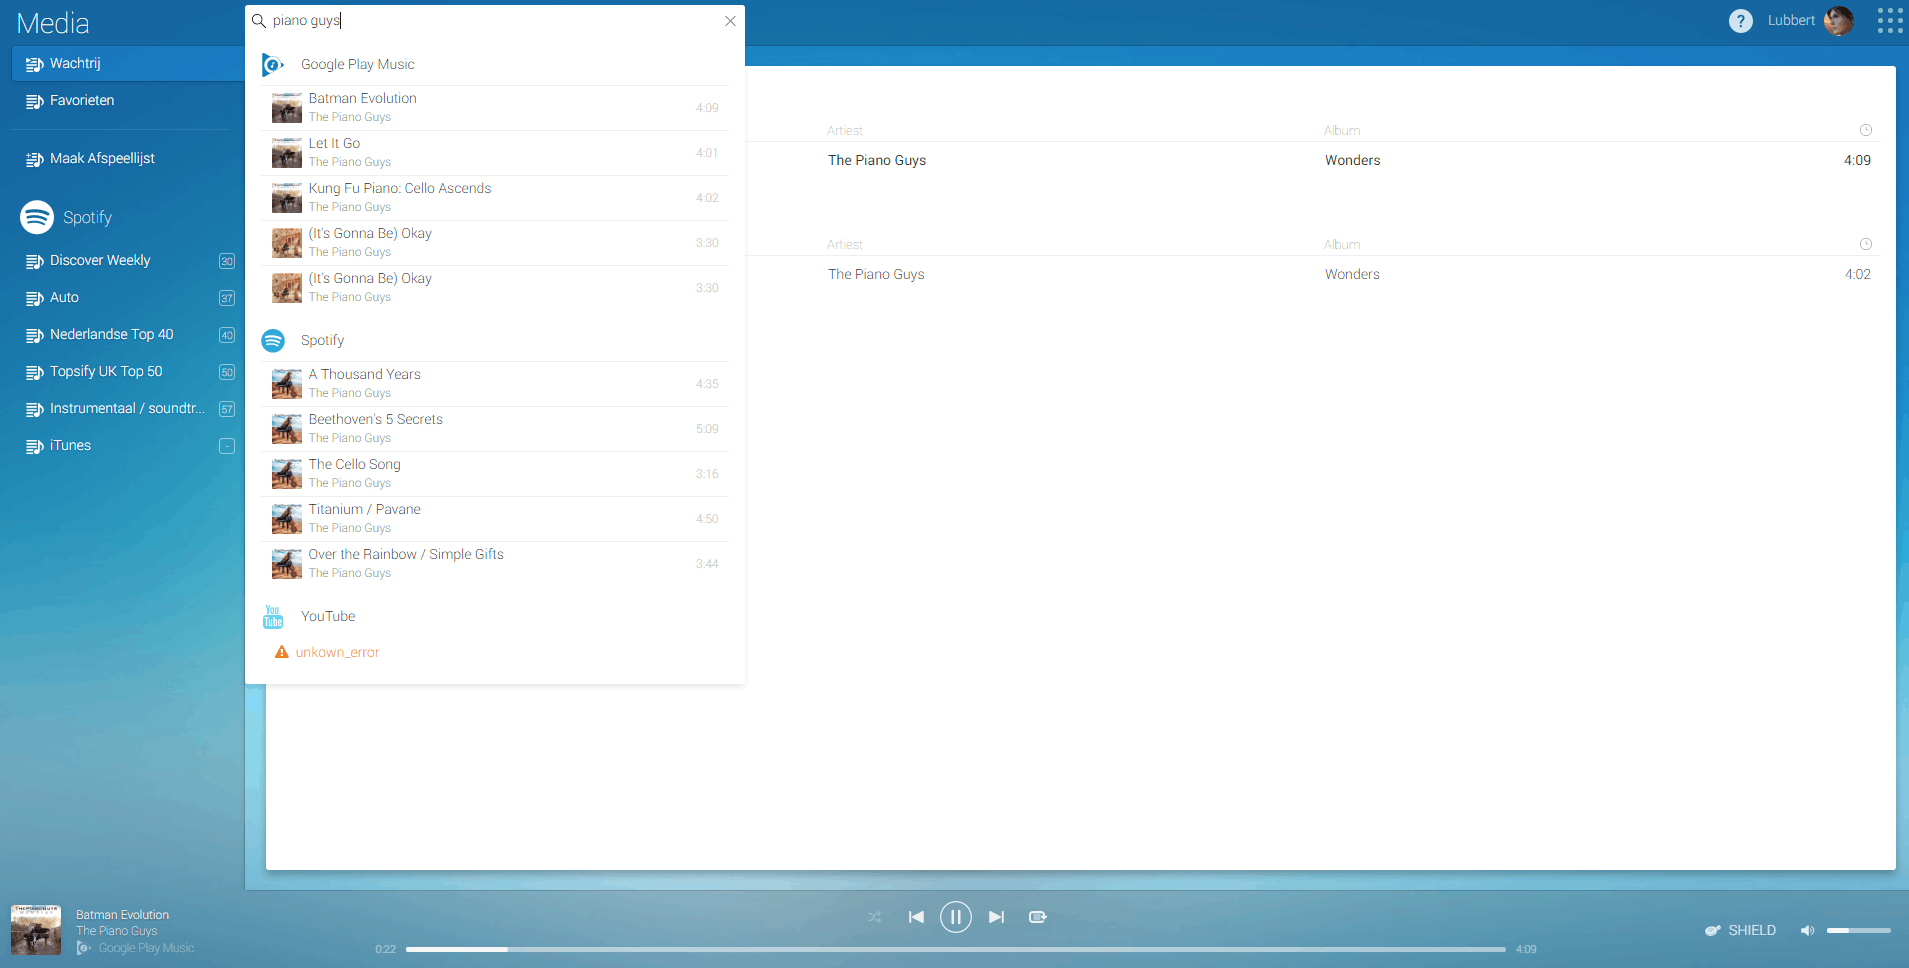Screen dimensions: 1909x968
Task: Play A Thousand Years from Spotify results
Action: (495, 384)
